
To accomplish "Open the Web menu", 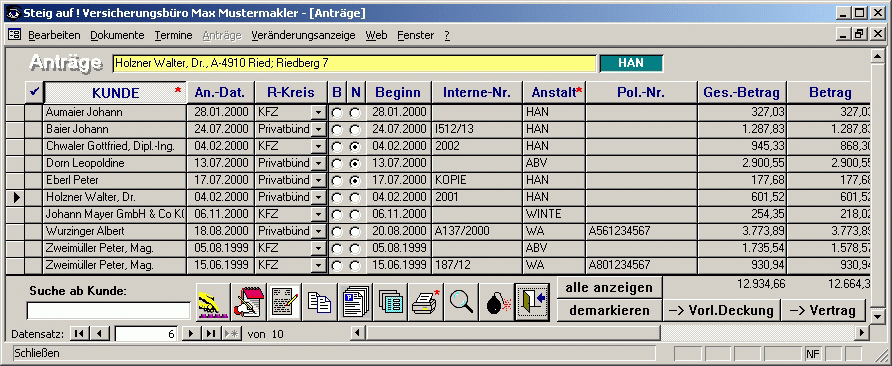I will 376,35.
